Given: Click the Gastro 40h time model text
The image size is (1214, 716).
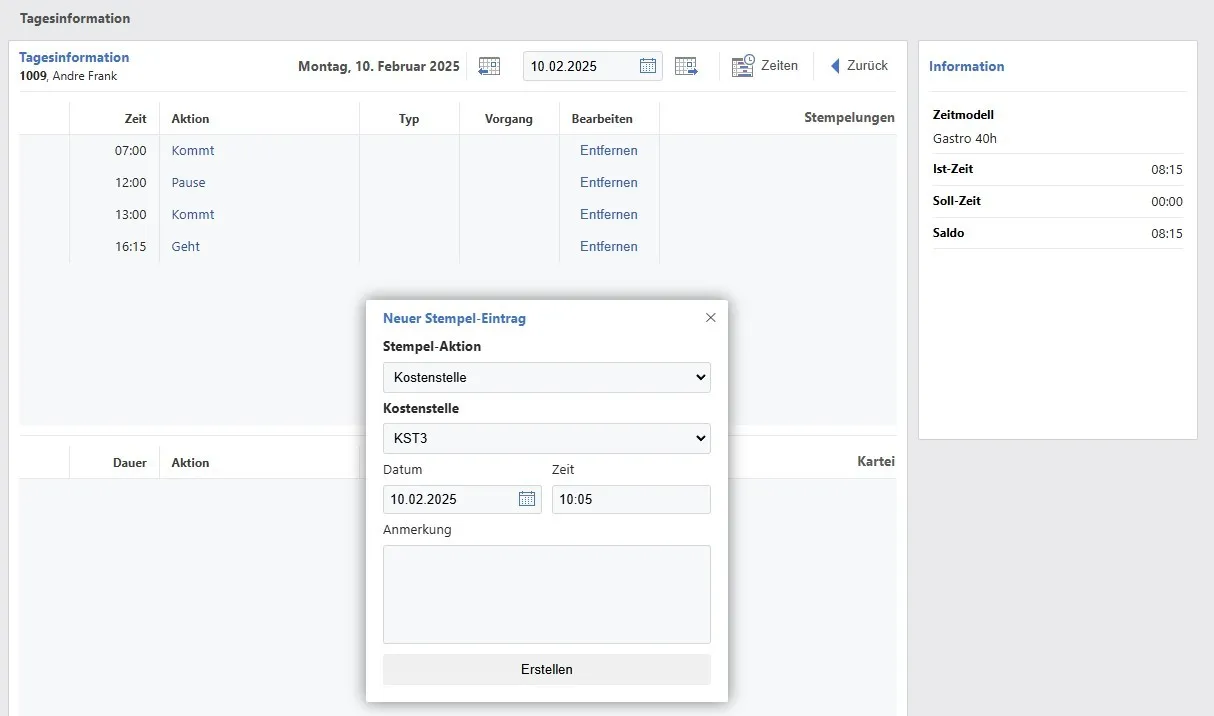Looking at the screenshot, I should tap(965, 139).
